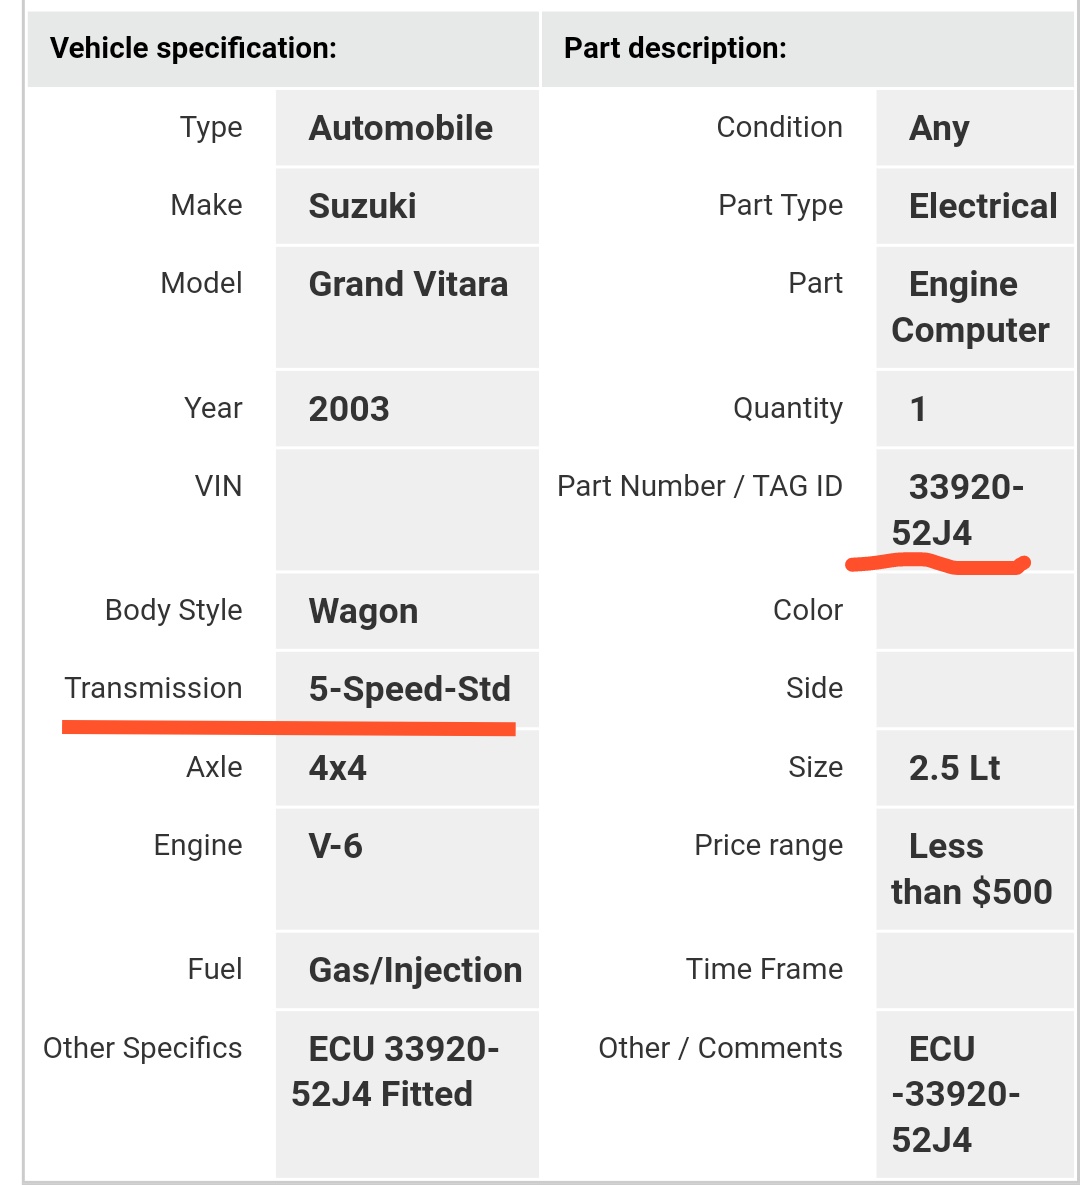Click the Any condition value
Image resolution: width=1080 pixels, height=1185 pixels.
(939, 128)
